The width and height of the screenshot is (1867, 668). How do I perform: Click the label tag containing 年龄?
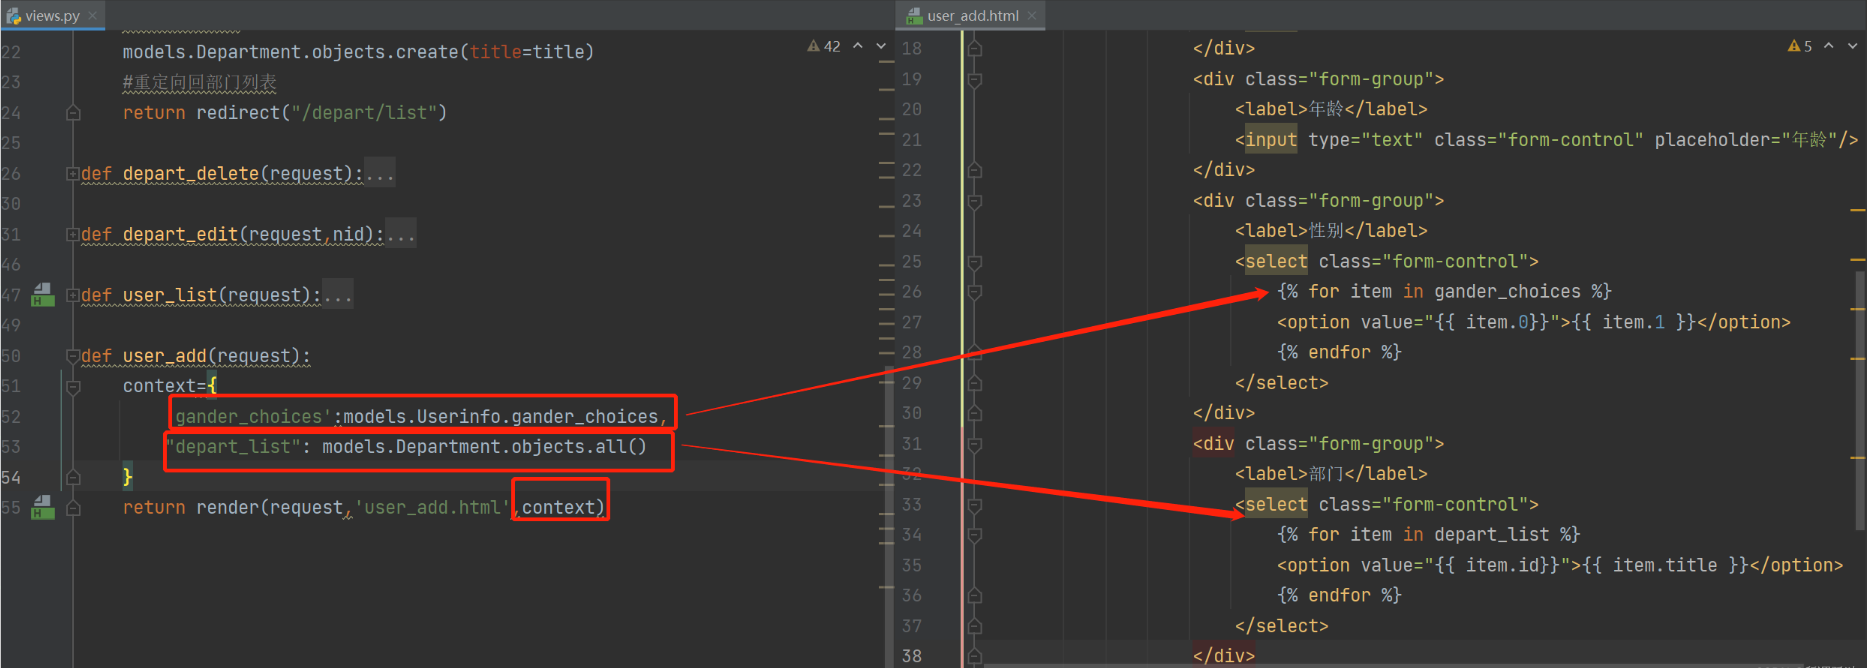click(x=1331, y=109)
